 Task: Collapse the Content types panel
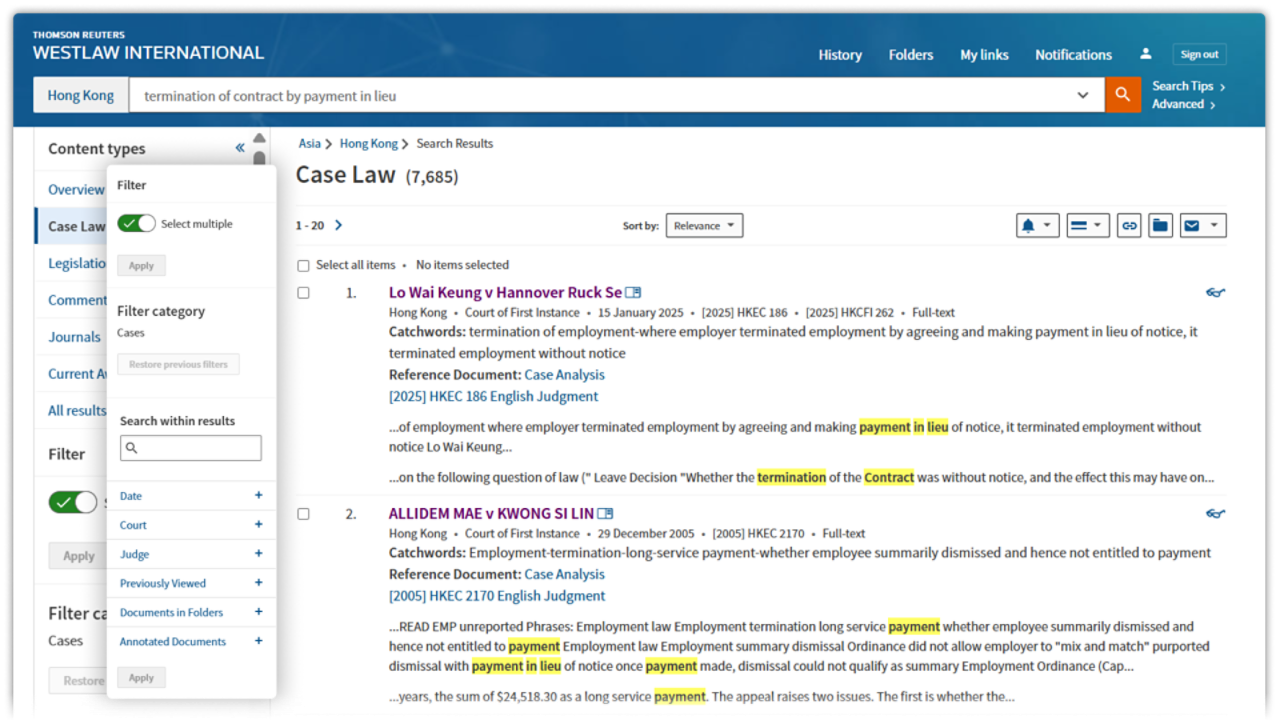[240, 148]
